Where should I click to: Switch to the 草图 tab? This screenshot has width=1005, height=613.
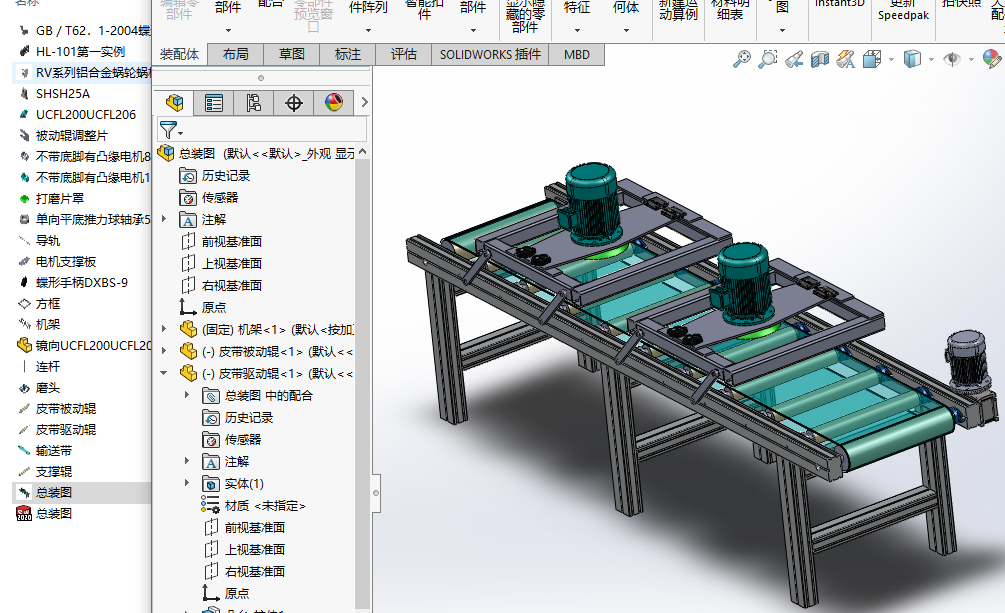(292, 55)
